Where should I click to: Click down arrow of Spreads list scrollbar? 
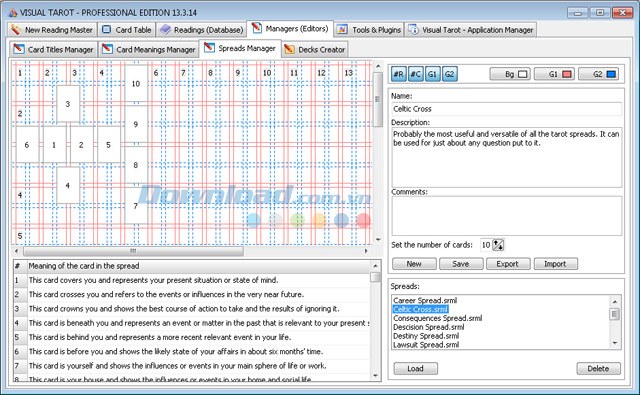pyautogui.click(x=615, y=344)
